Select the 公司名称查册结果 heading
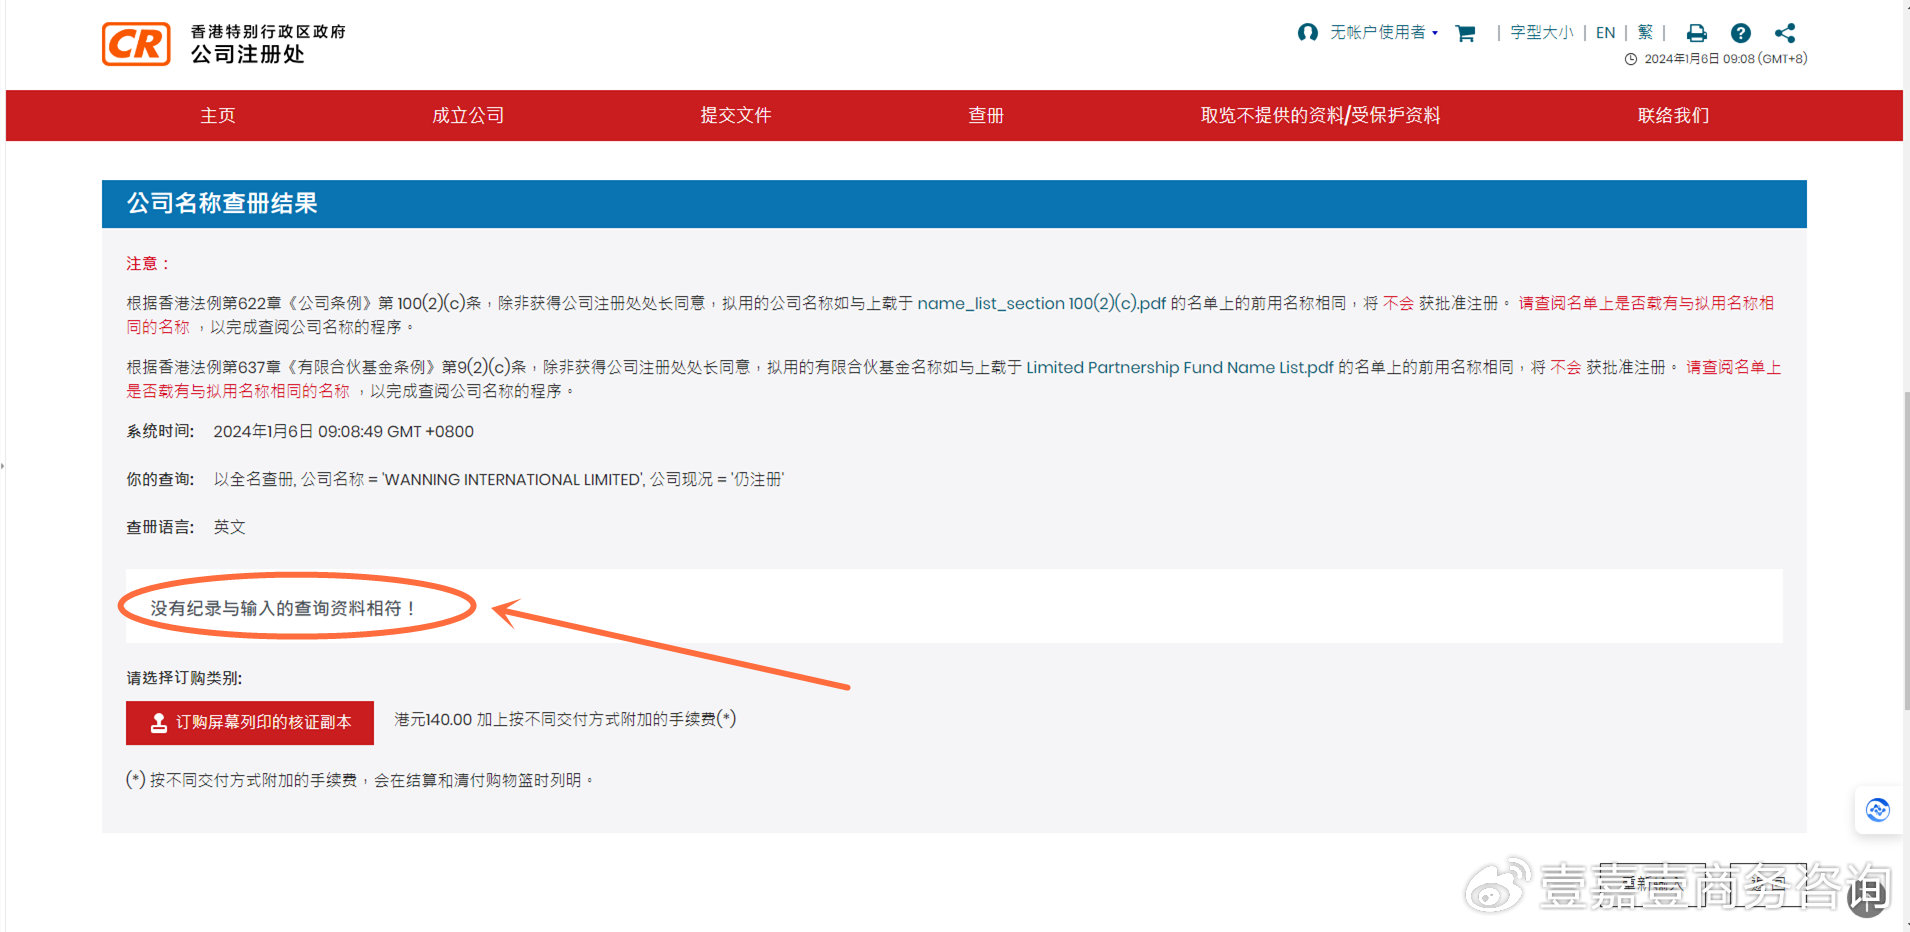Screen dimensions: 1910x932 pyautogui.click(x=222, y=204)
